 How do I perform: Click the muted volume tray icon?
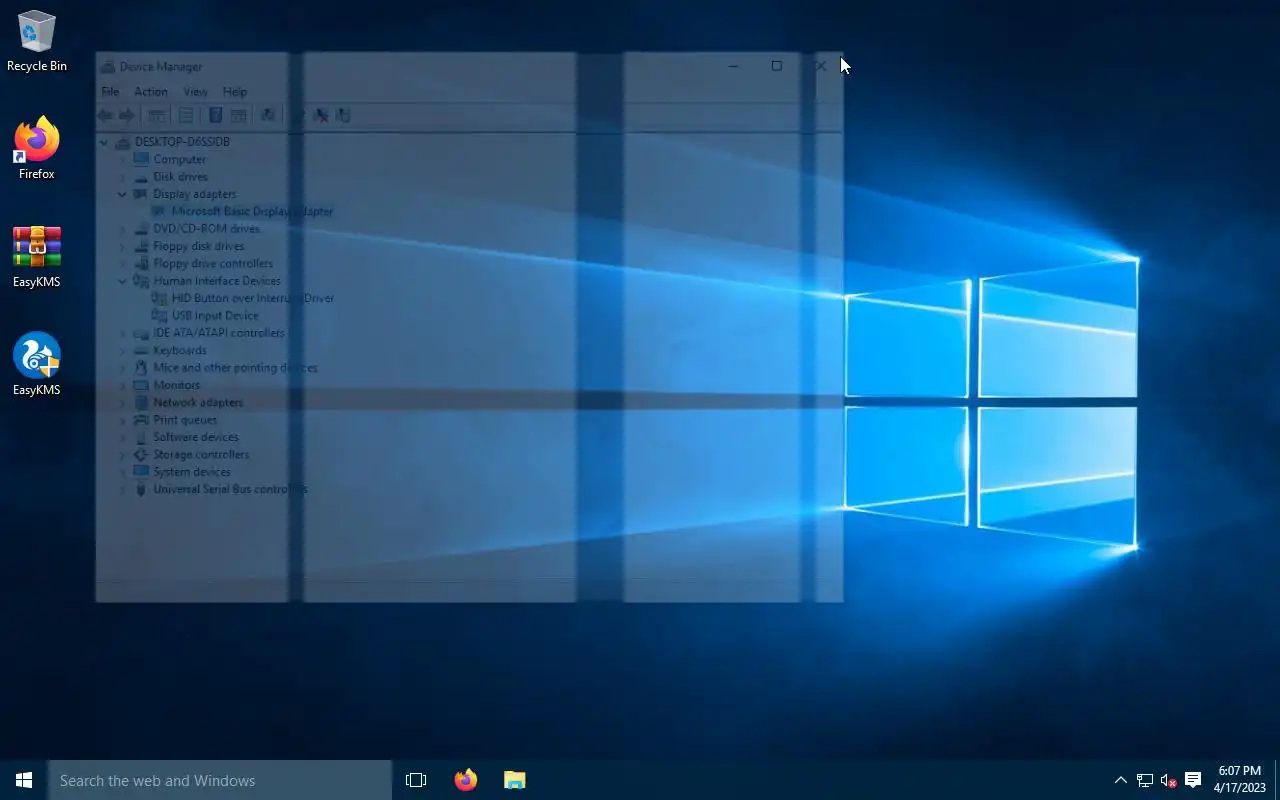1168,780
